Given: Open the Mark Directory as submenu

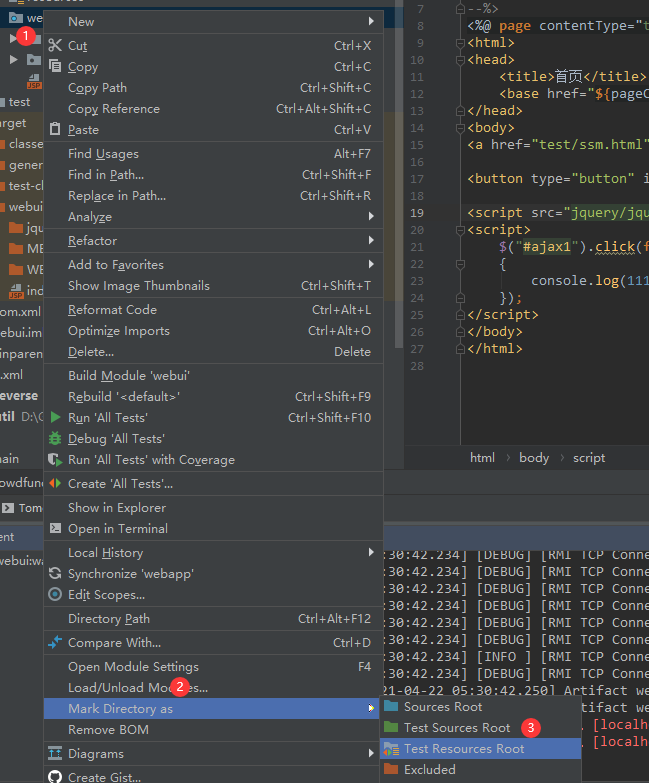Looking at the screenshot, I should [x=214, y=709].
